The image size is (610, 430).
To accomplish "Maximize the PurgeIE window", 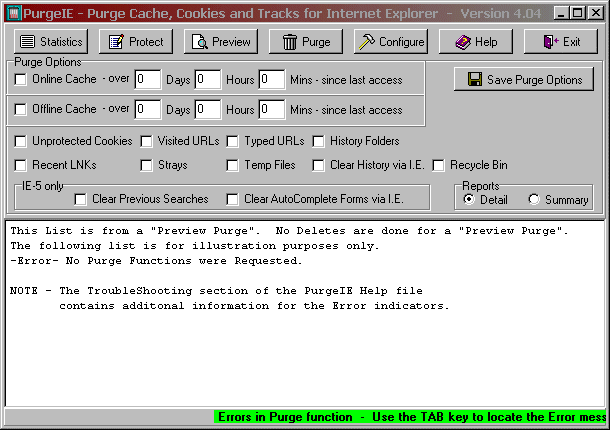I will pos(578,13).
